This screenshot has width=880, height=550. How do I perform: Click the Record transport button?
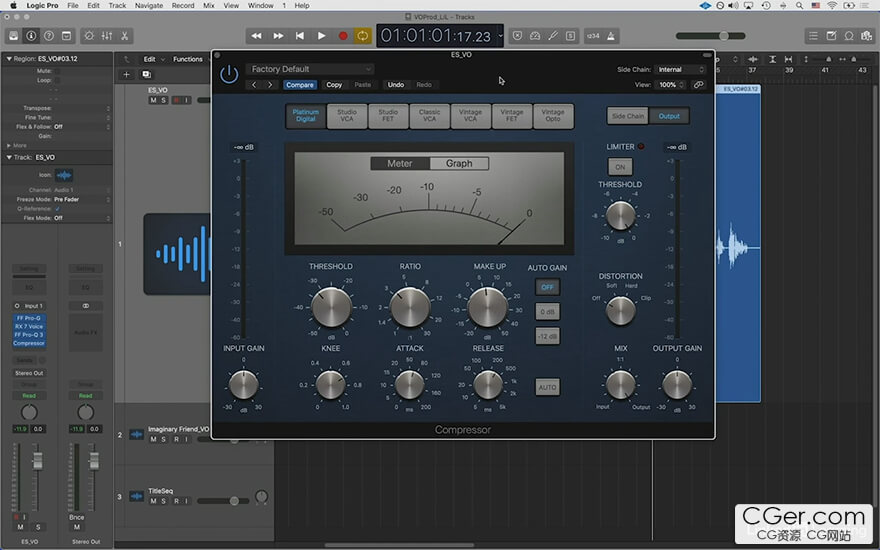tap(342, 36)
